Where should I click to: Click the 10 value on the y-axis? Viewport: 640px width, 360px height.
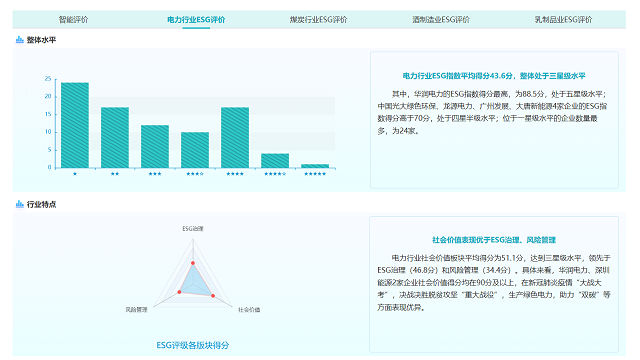[x=48, y=132]
